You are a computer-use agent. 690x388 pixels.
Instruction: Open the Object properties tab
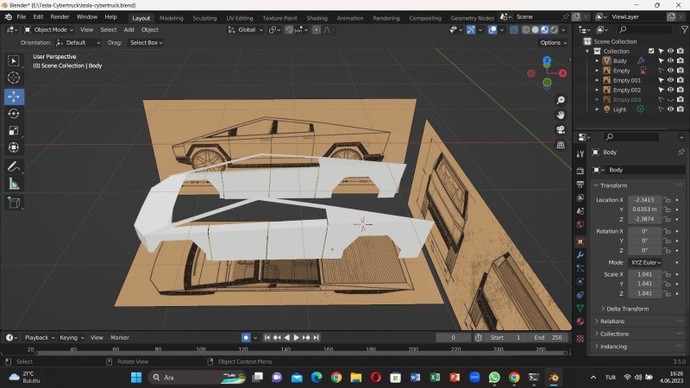pos(580,242)
